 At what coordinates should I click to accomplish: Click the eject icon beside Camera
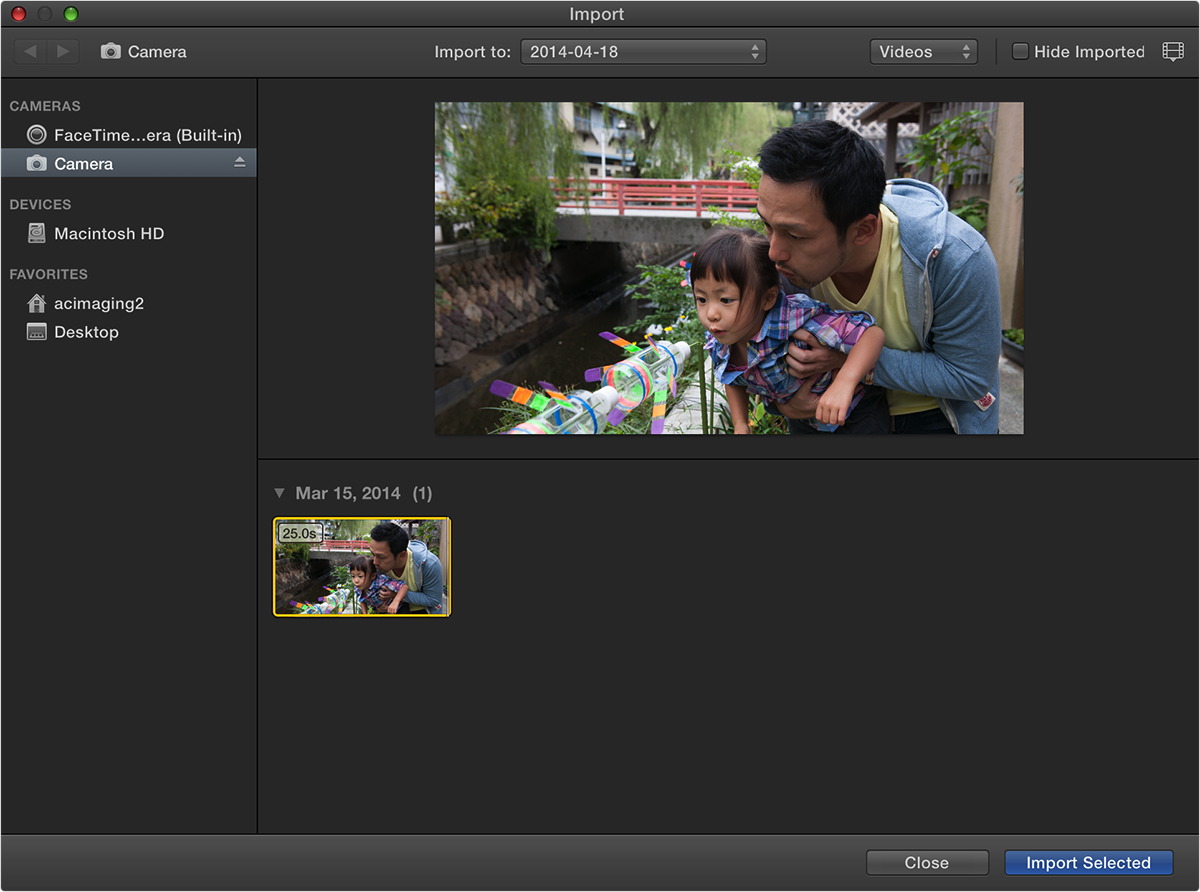[239, 162]
